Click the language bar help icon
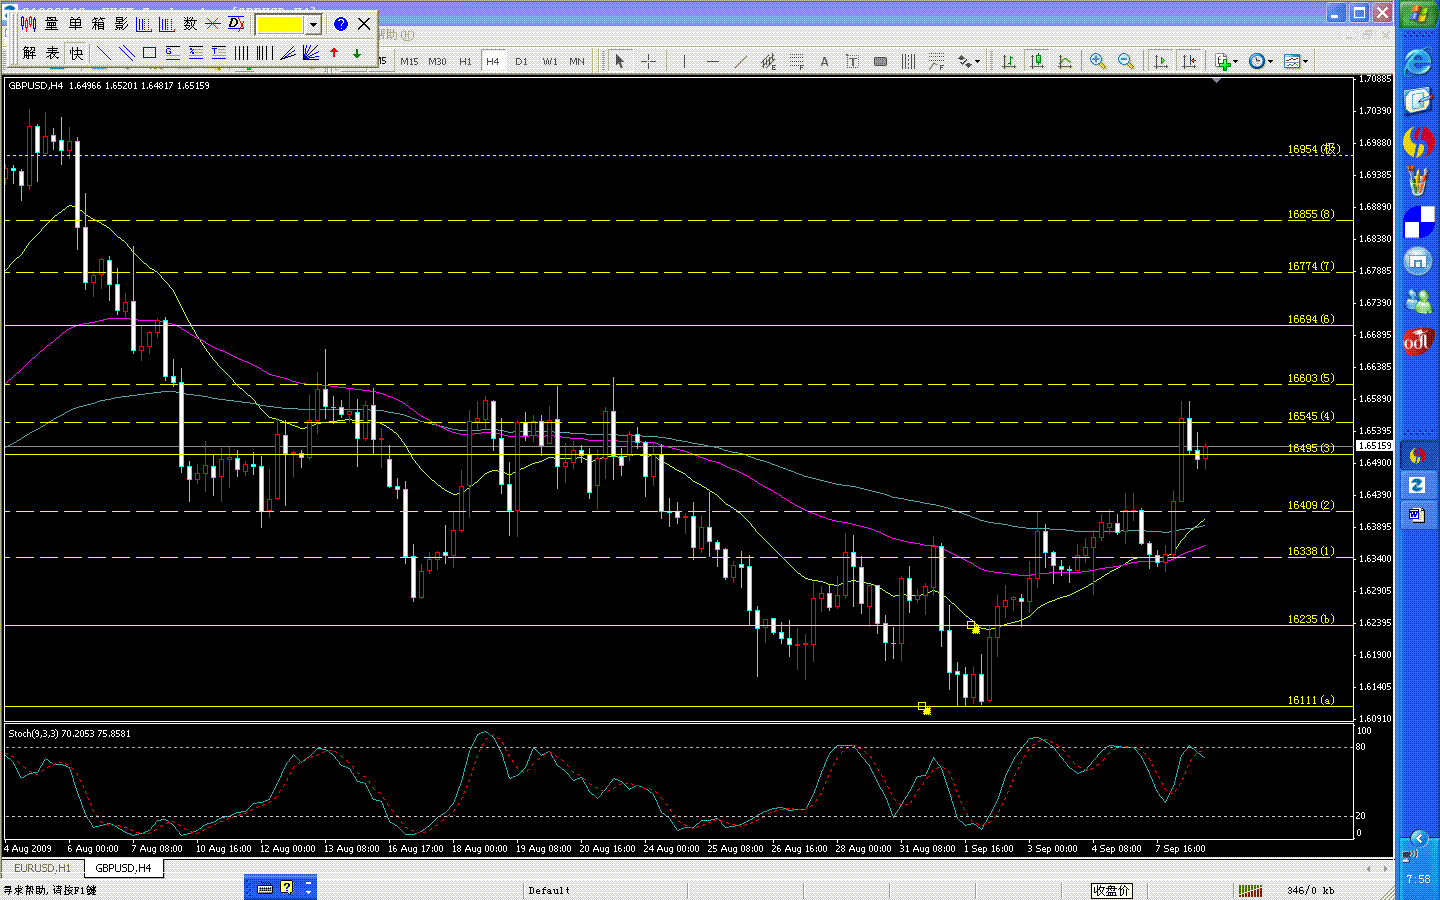Image resolution: width=1440 pixels, height=900 pixels. pos(287,887)
